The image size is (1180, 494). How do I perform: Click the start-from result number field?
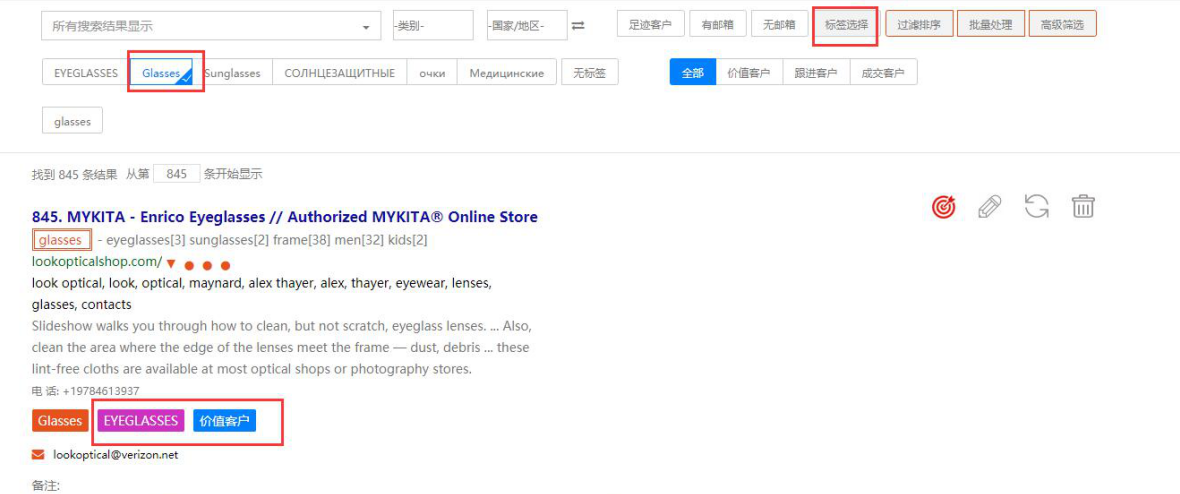177,174
